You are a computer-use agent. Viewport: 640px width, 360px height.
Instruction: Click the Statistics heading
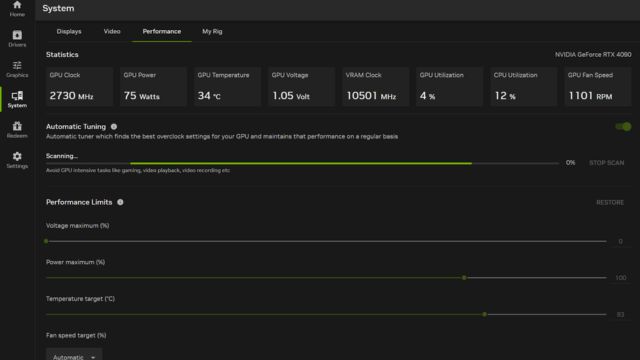click(62, 55)
